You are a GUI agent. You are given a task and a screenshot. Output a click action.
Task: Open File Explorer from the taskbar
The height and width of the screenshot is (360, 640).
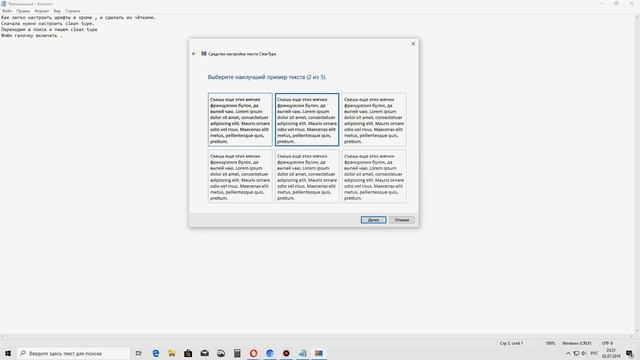pyautogui.click(x=172, y=353)
